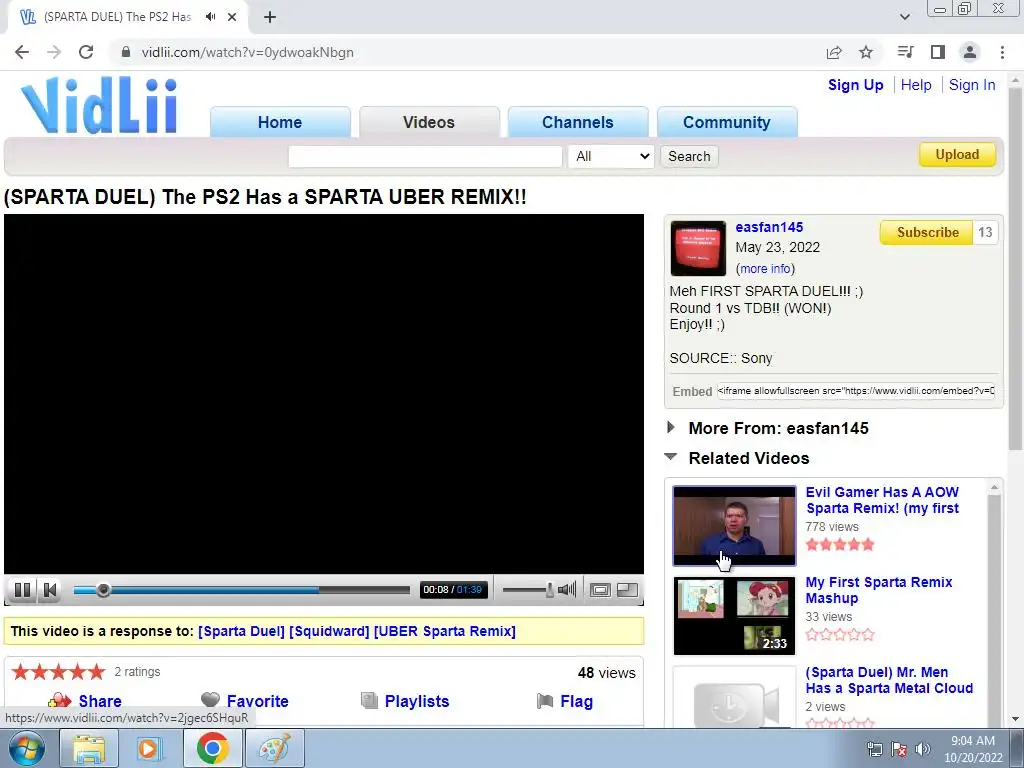Expand the more info link
This screenshot has height=768, width=1024.
click(x=765, y=268)
